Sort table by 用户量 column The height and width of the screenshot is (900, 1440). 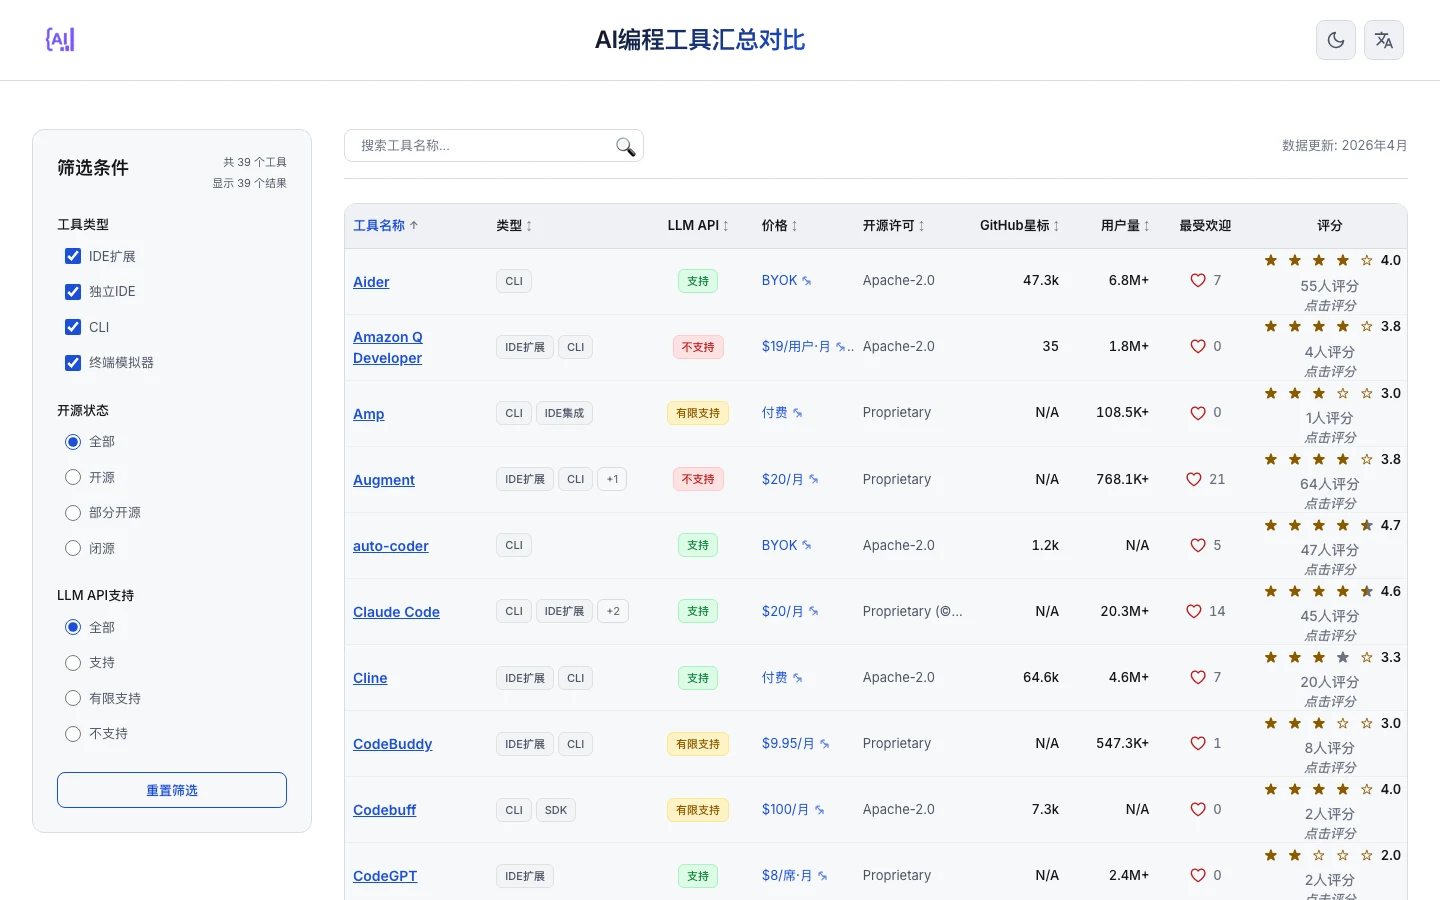click(x=1125, y=226)
